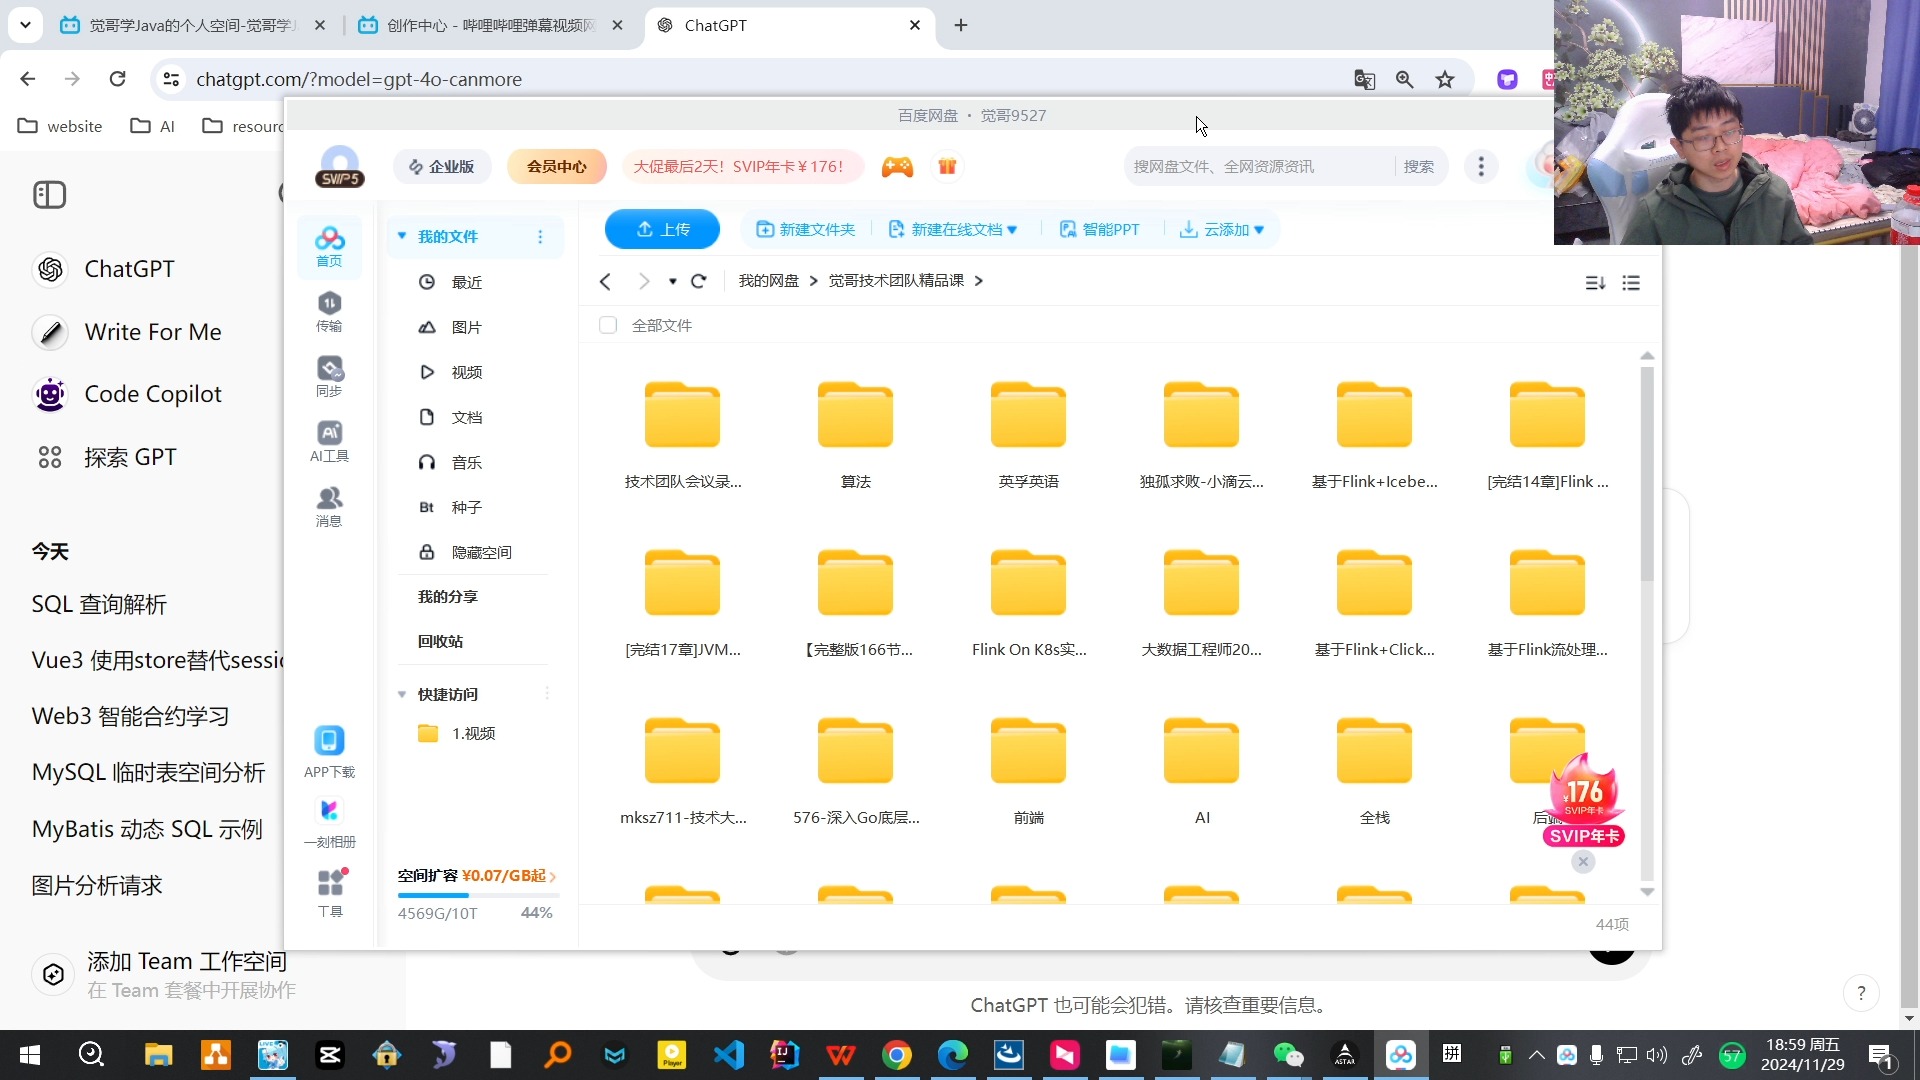Collapse the 快捷访问 section

402,694
